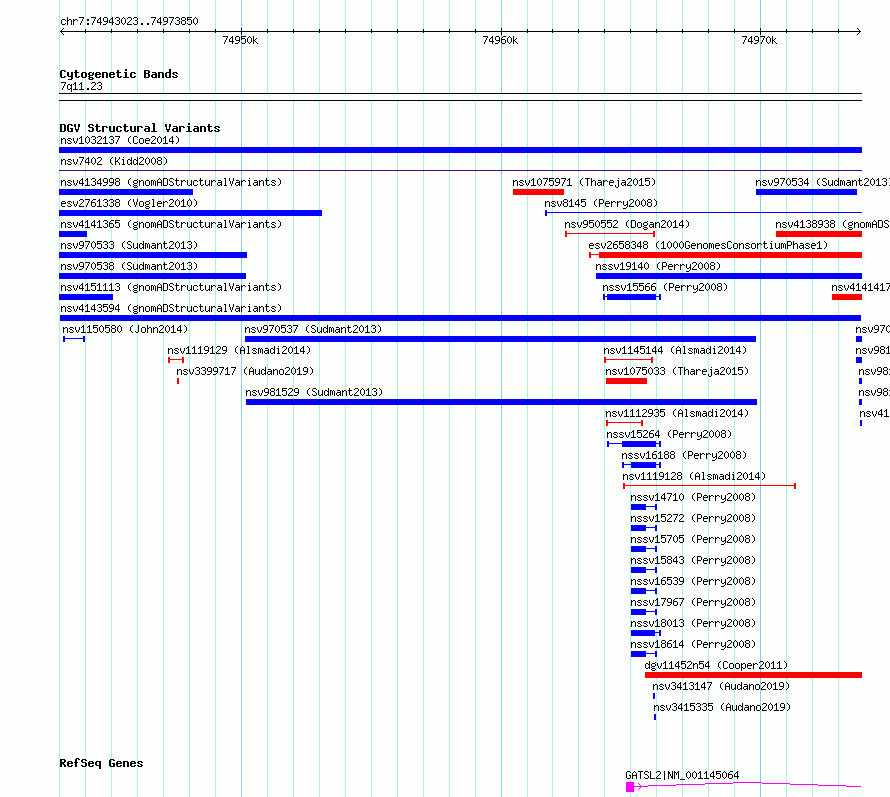Screen dimensions: 890x797
Task: Click esv2761338 (Vogler2010) label
Action: pos(129,203)
